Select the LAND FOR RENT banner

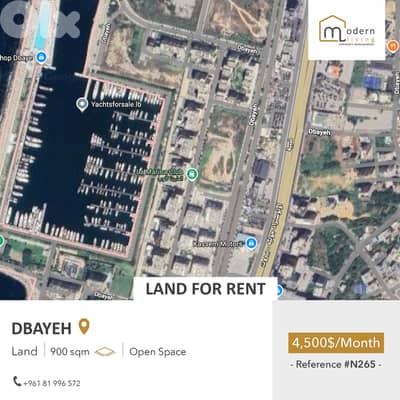click(x=205, y=289)
